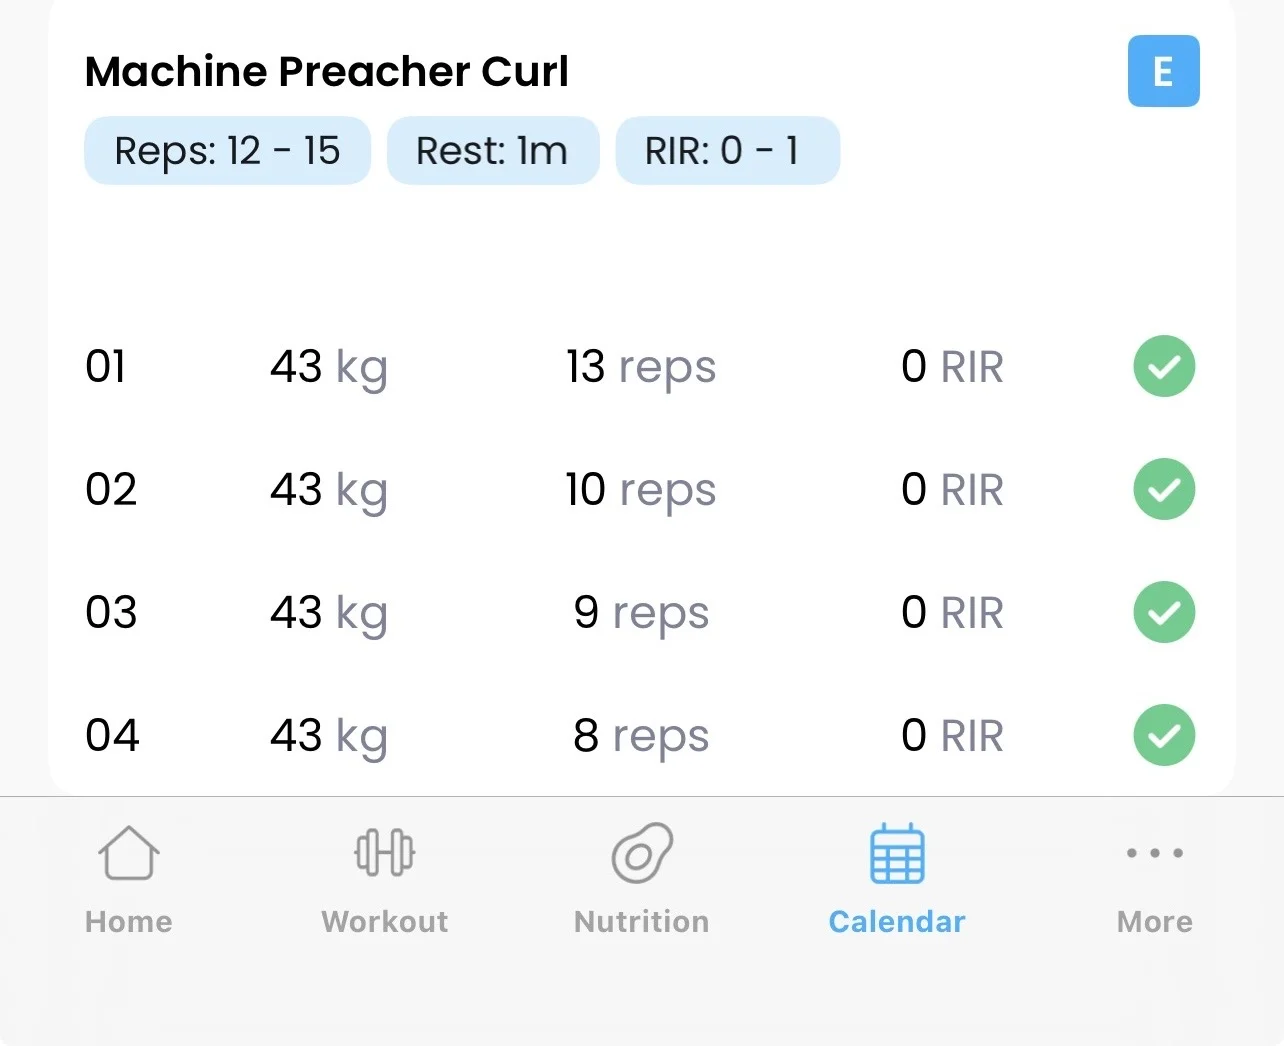Tap the blue E badge icon

pos(1163,71)
